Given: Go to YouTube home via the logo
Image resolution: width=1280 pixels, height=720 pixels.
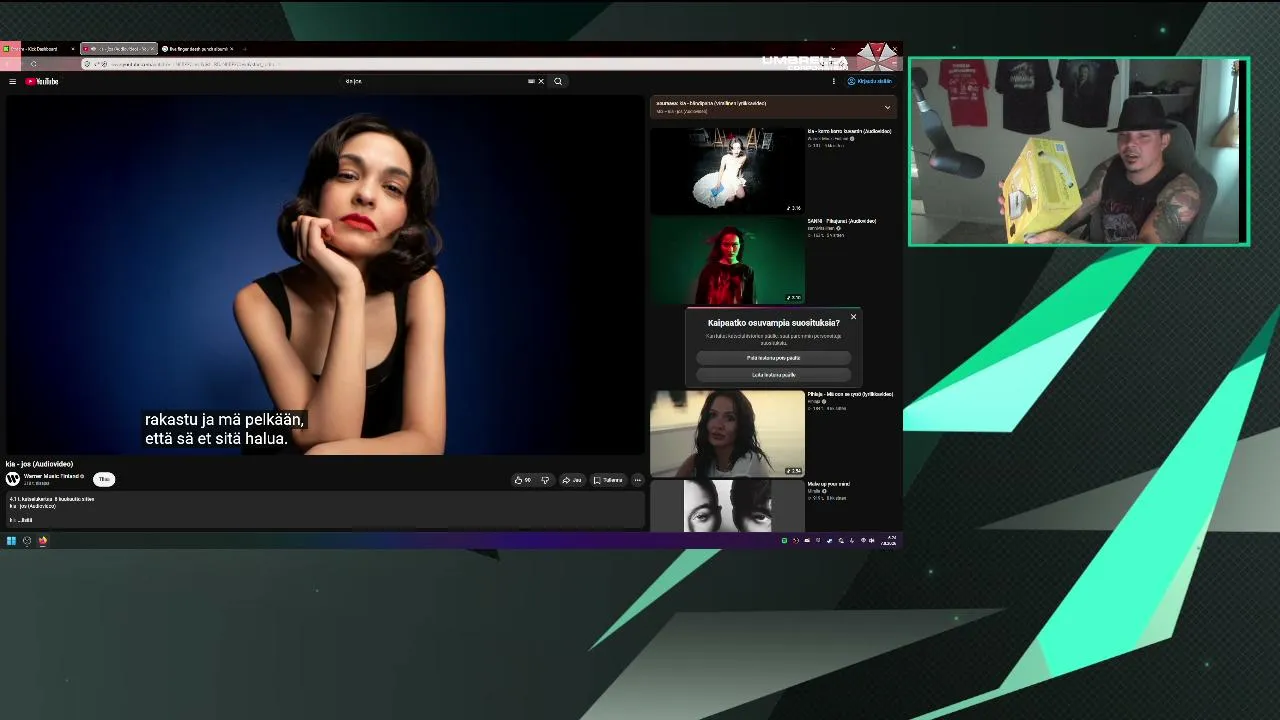Looking at the screenshot, I should [x=42, y=81].
